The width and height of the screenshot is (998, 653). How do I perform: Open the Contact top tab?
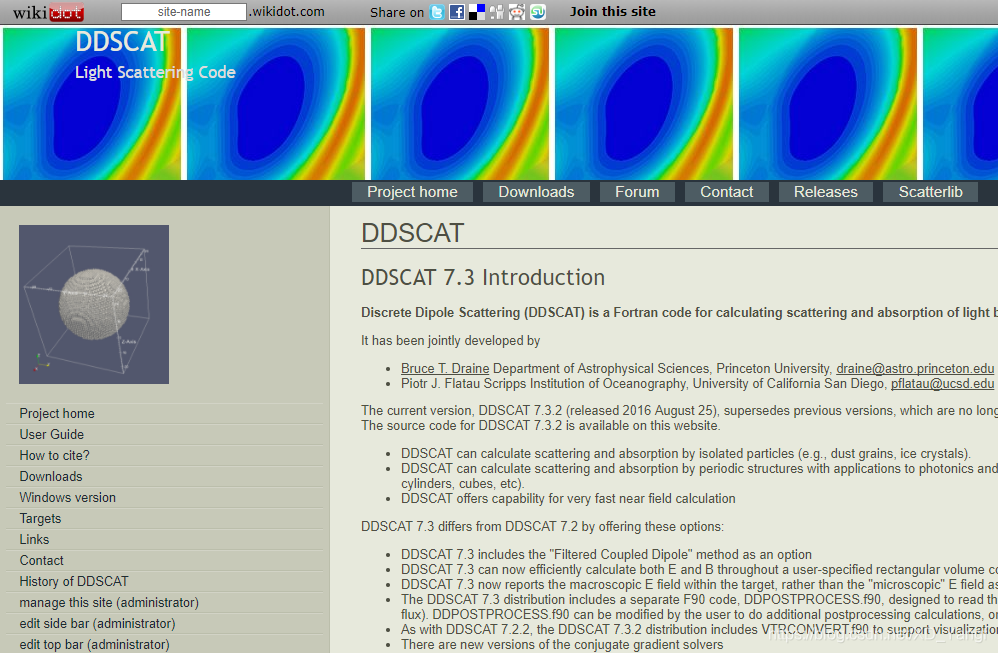[x=726, y=192]
